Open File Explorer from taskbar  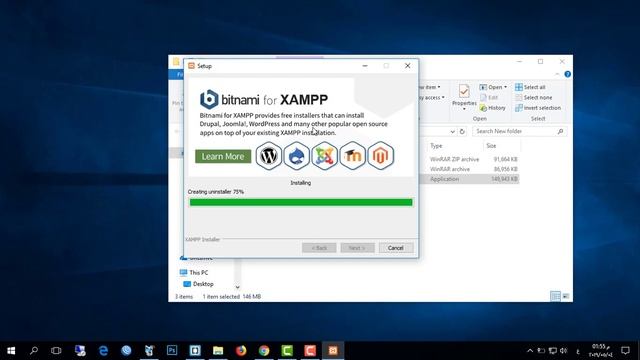click(218, 351)
